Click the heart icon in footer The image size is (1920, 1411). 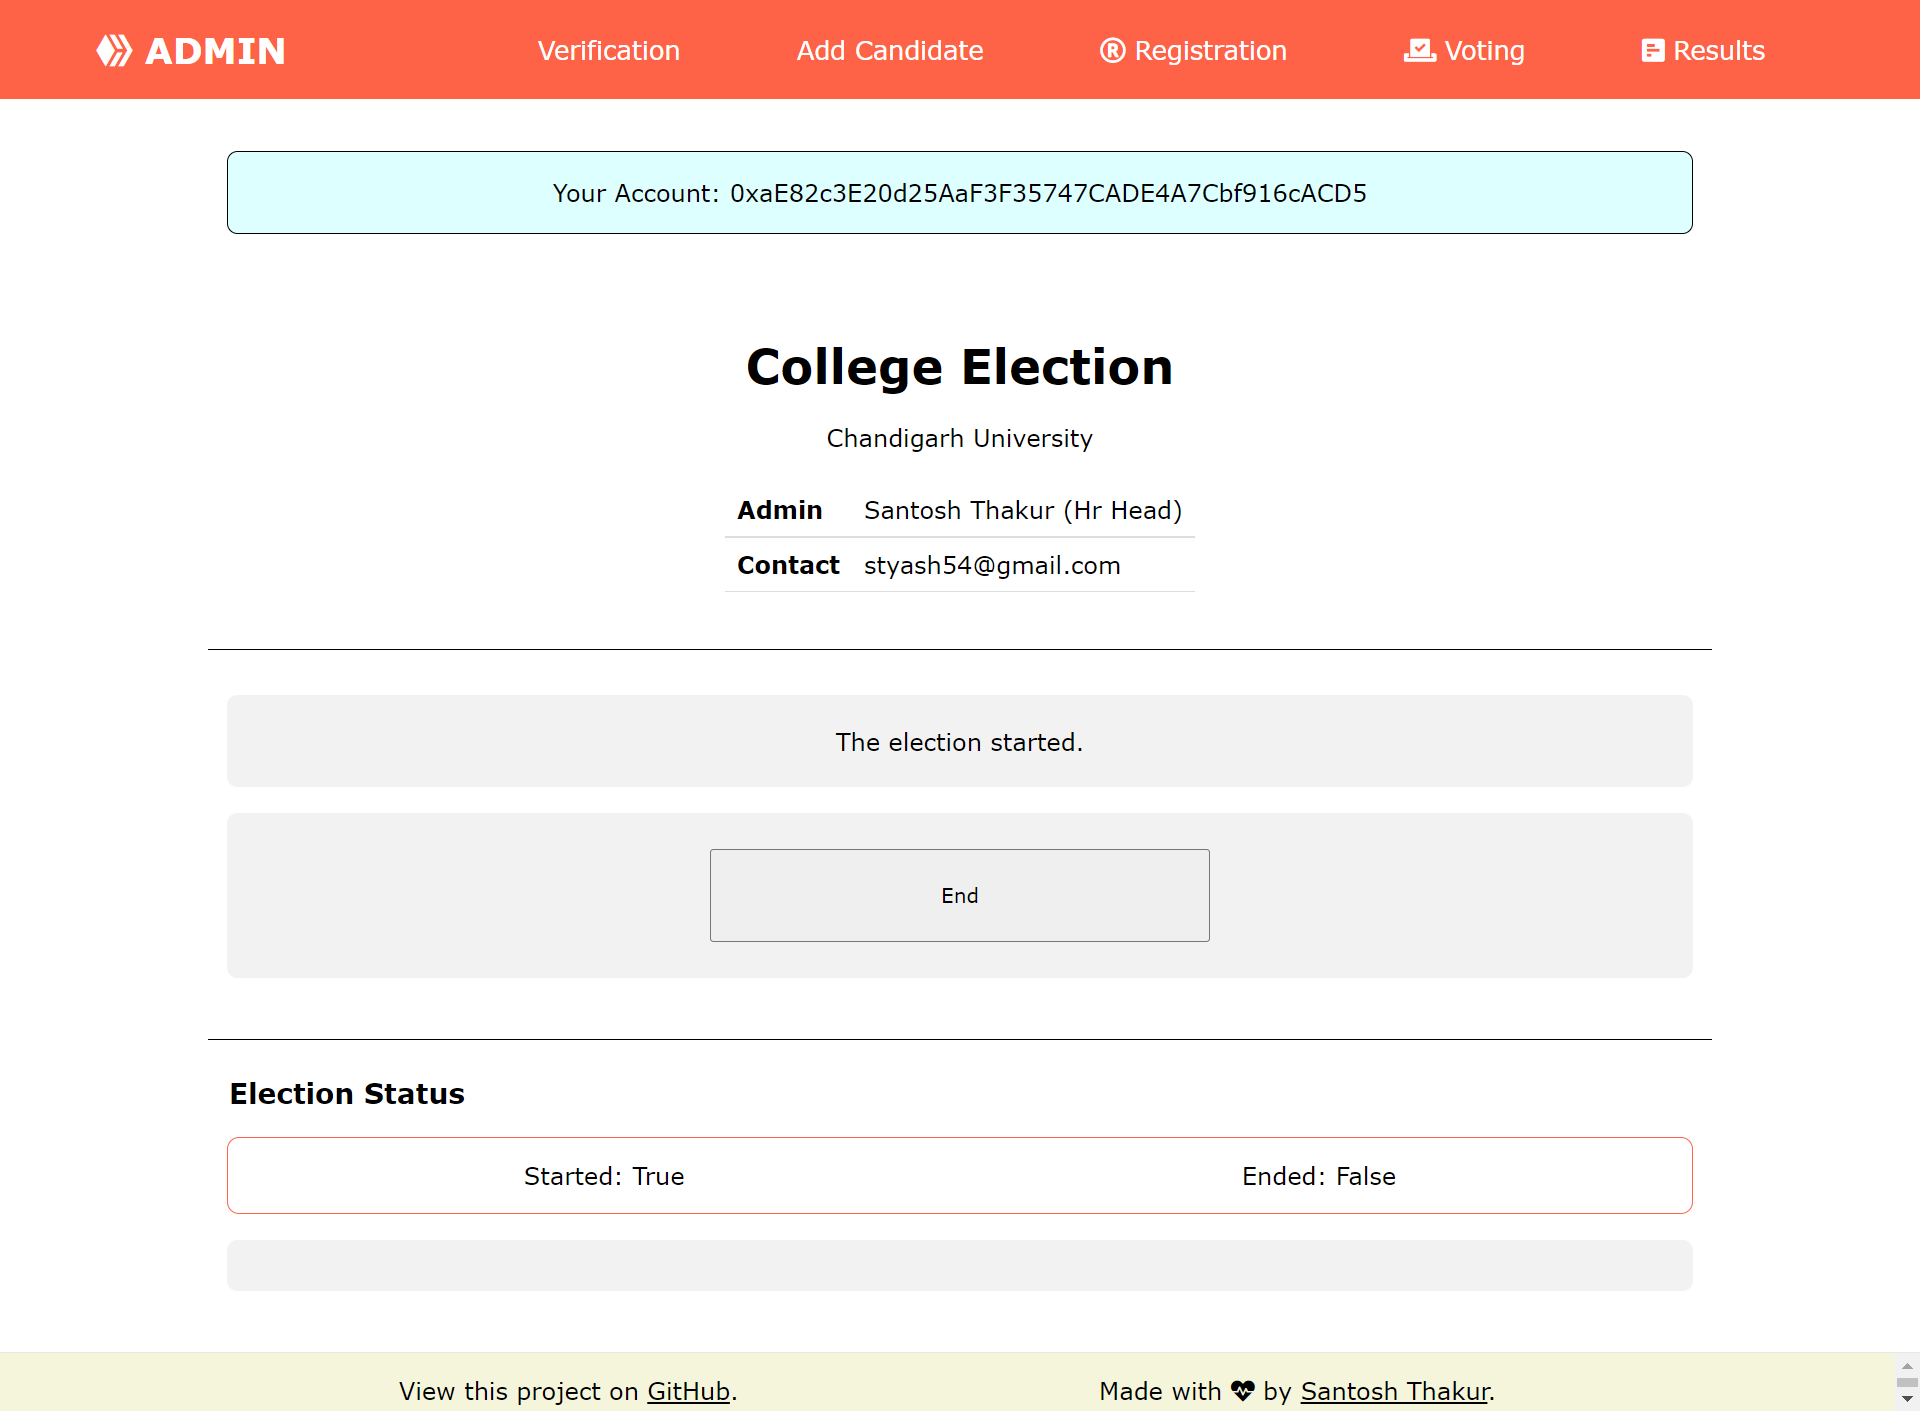click(x=1242, y=1391)
